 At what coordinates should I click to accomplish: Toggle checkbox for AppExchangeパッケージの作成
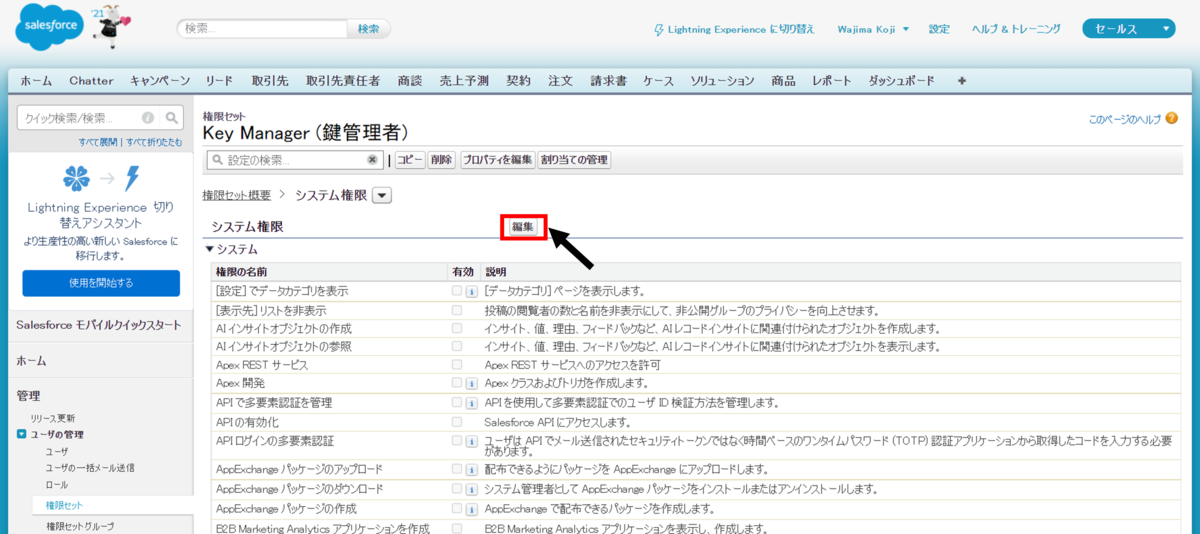(457, 508)
